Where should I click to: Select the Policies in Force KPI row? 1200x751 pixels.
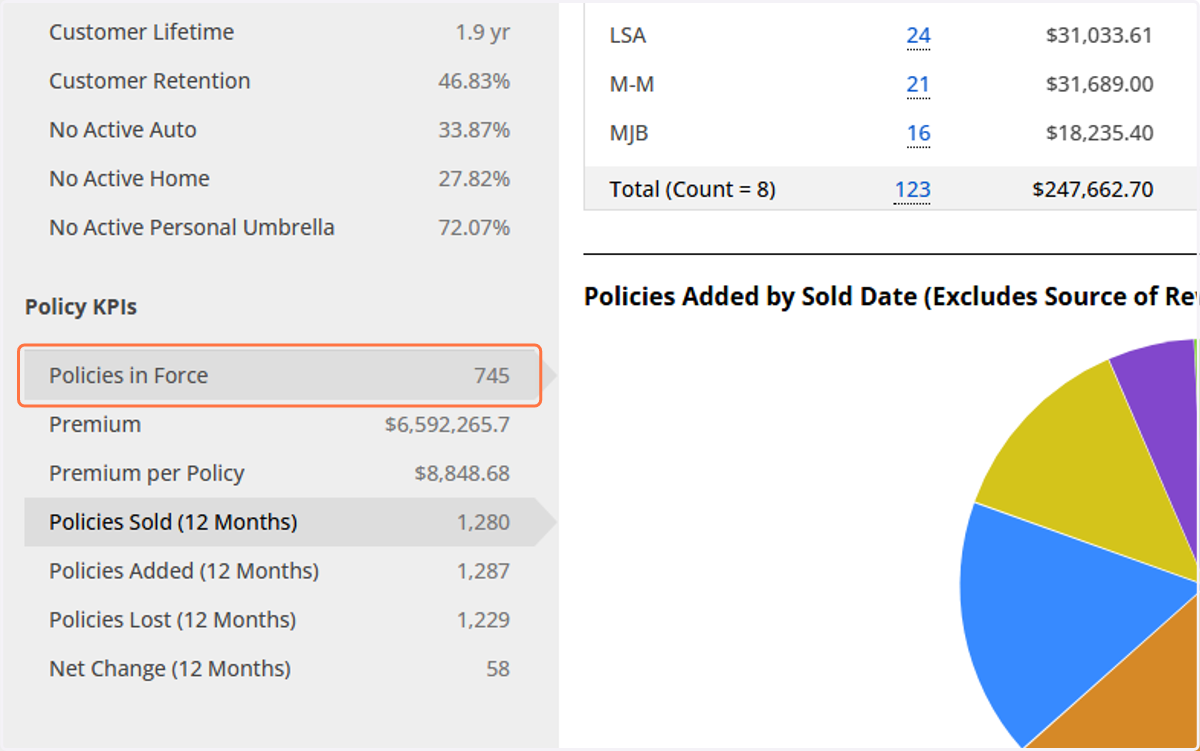pos(280,376)
